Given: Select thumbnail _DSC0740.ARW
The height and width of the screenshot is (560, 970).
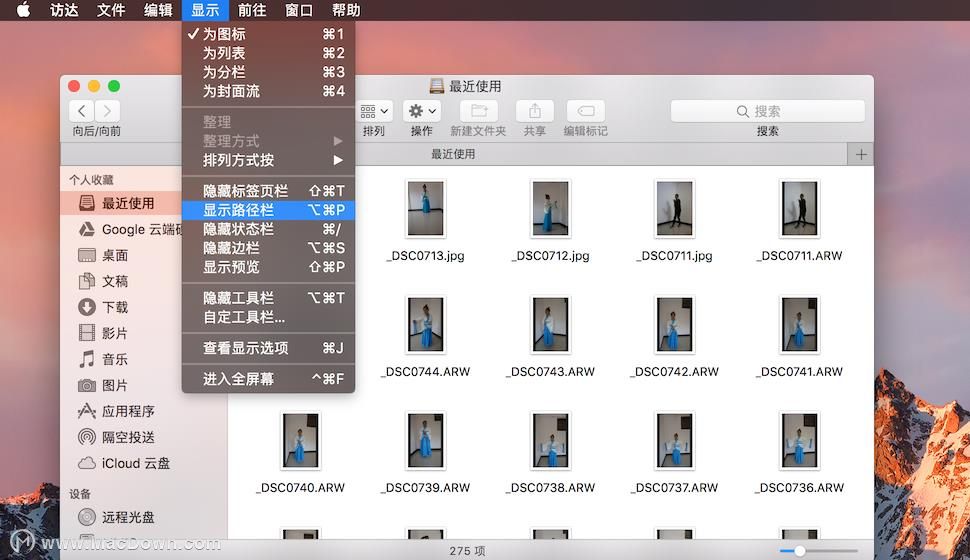Looking at the screenshot, I should click(x=301, y=440).
